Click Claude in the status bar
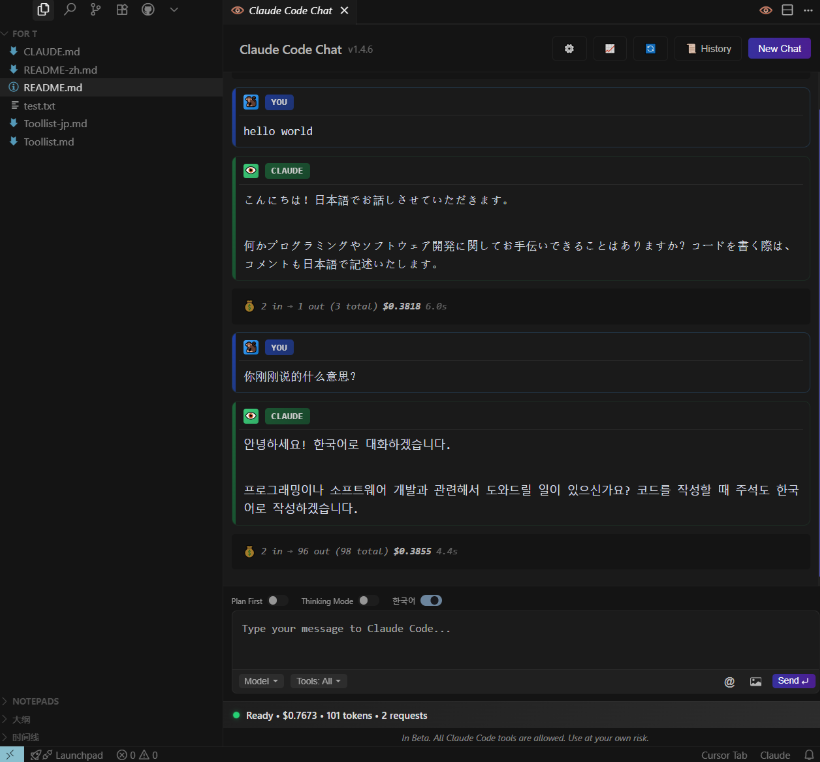The height and width of the screenshot is (762, 820). pos(775,755)
